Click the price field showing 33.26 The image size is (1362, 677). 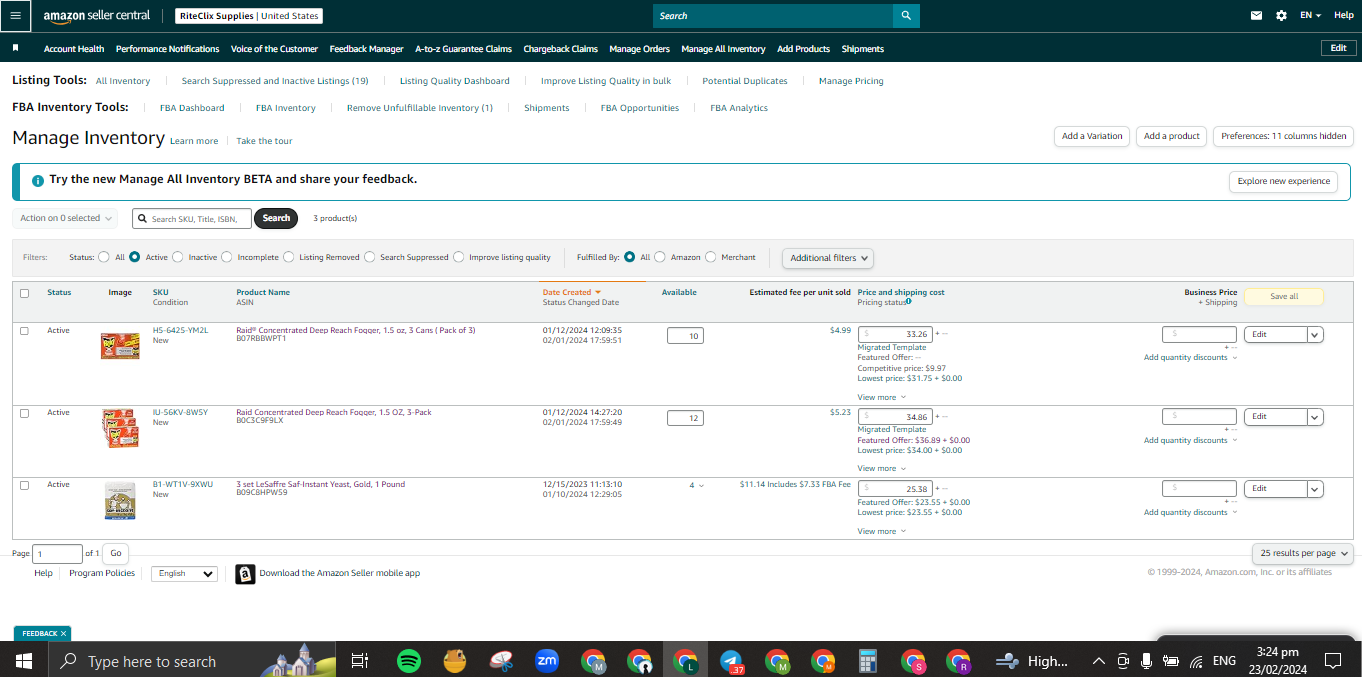point(895,334)
